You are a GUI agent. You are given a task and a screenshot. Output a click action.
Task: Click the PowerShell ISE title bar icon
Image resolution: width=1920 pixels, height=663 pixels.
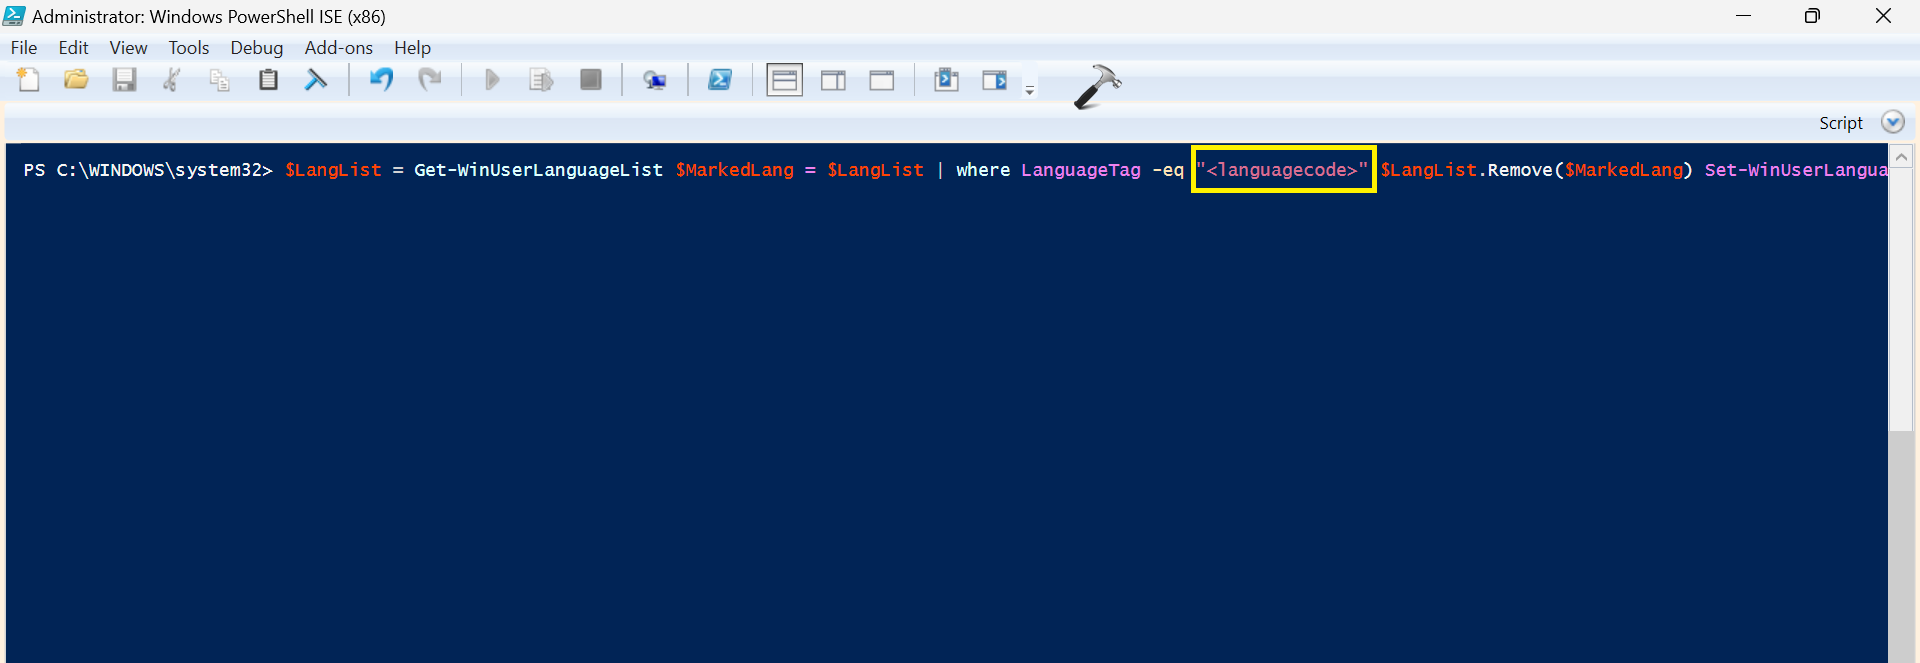(x=14, y=16)
